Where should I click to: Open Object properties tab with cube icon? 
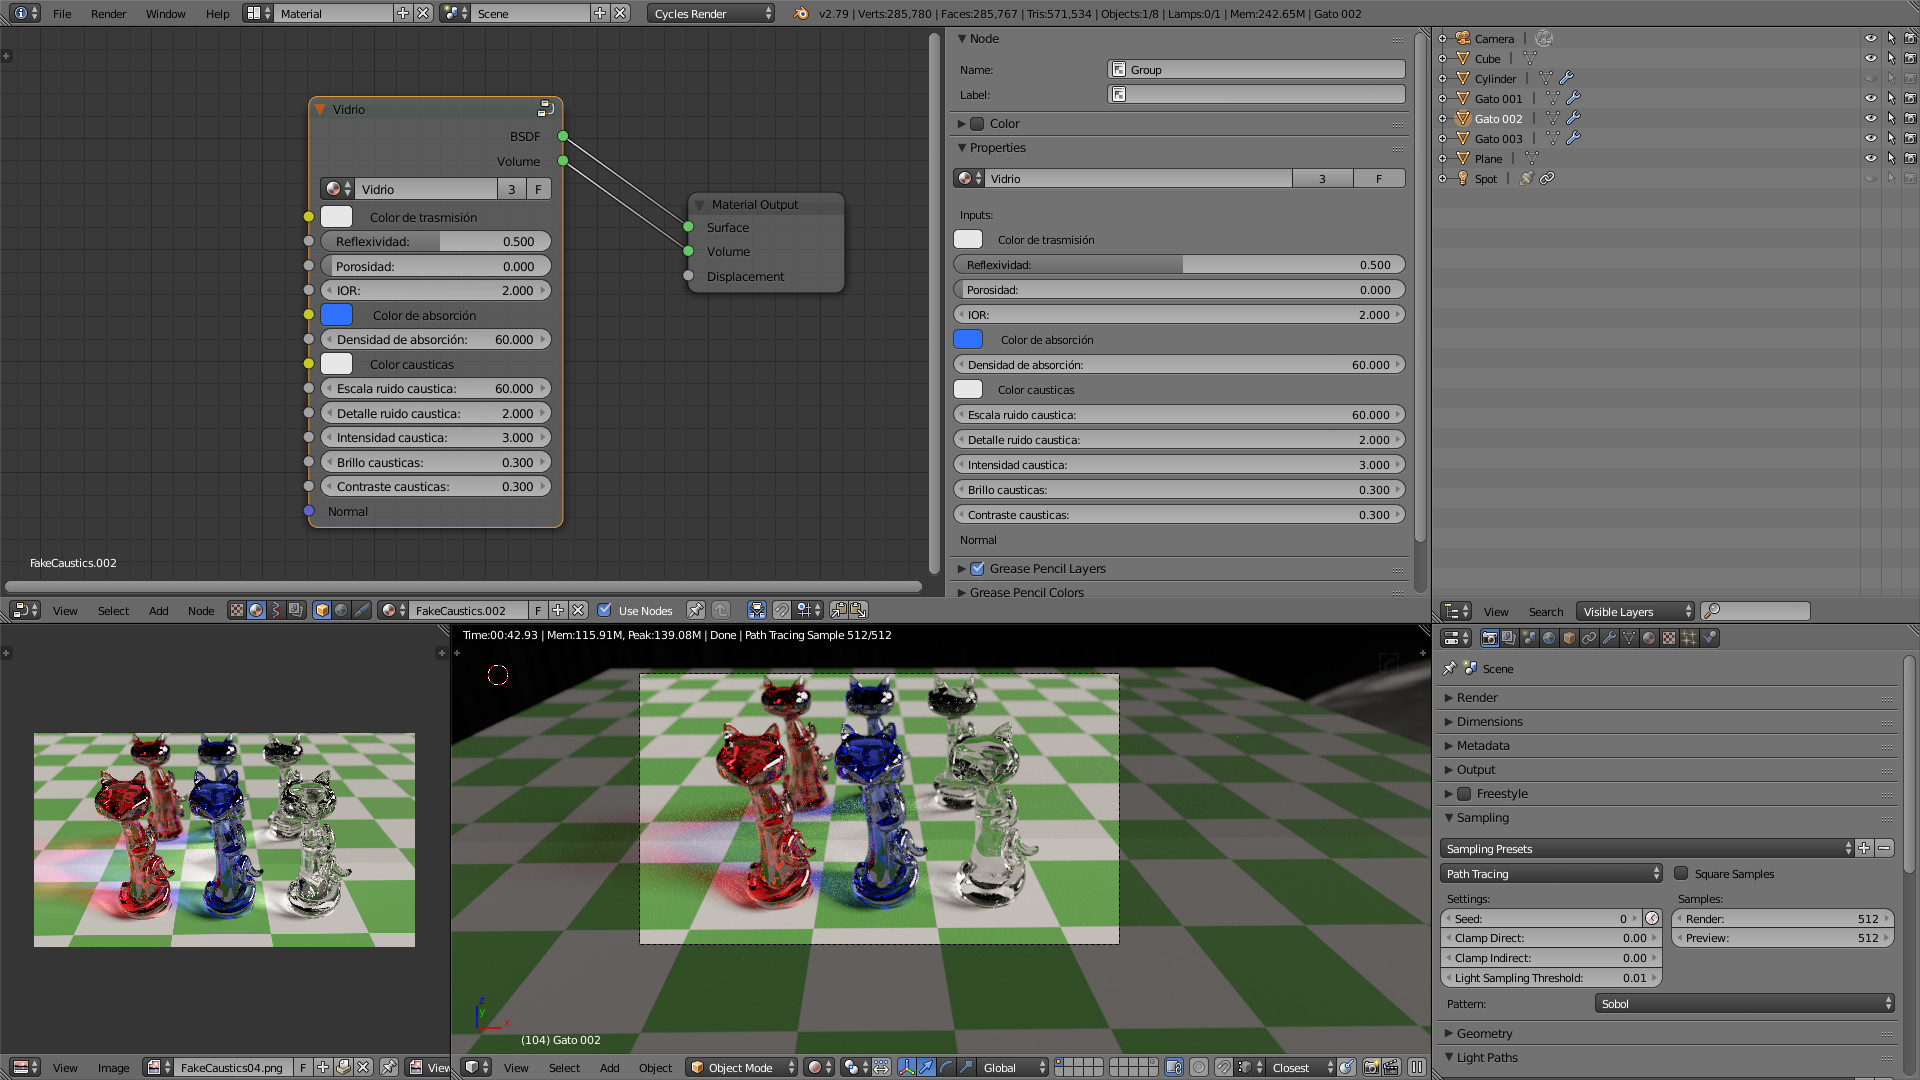[x=1569, y=638]
